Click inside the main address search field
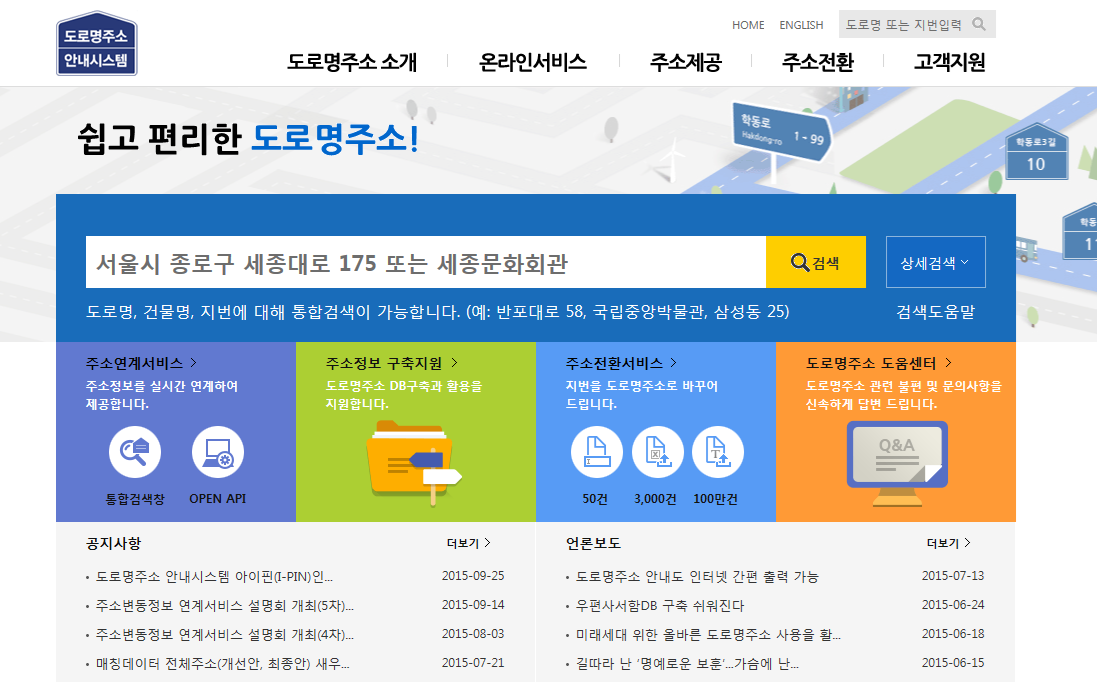The width and height of the screenshot is (1097, 695). [x=400, y=261]
